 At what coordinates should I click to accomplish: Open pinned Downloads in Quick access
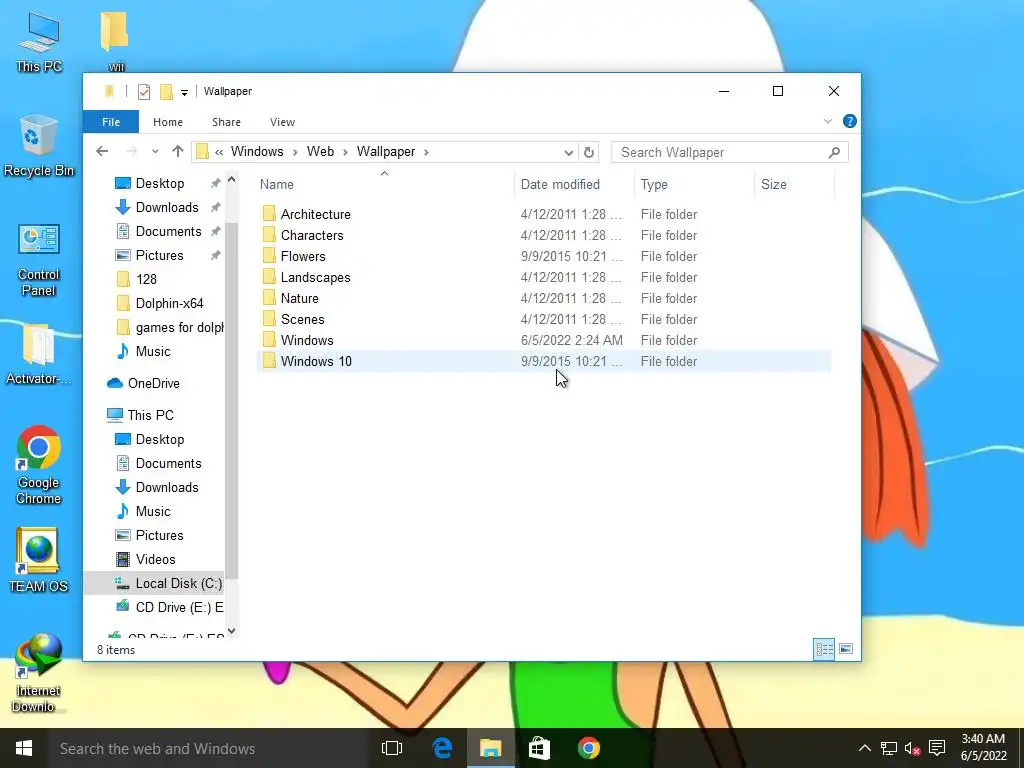pos(167,208)
